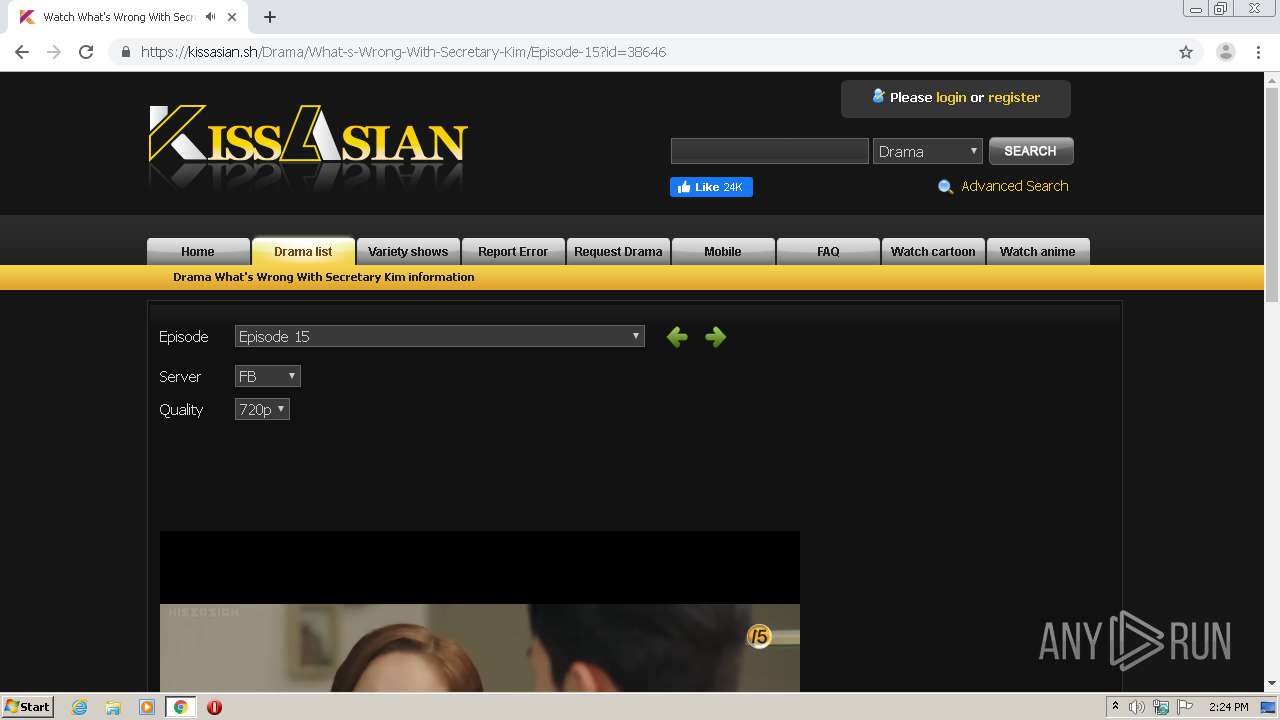
Task: Open volume control in system tray
Action: [1137, 707]
